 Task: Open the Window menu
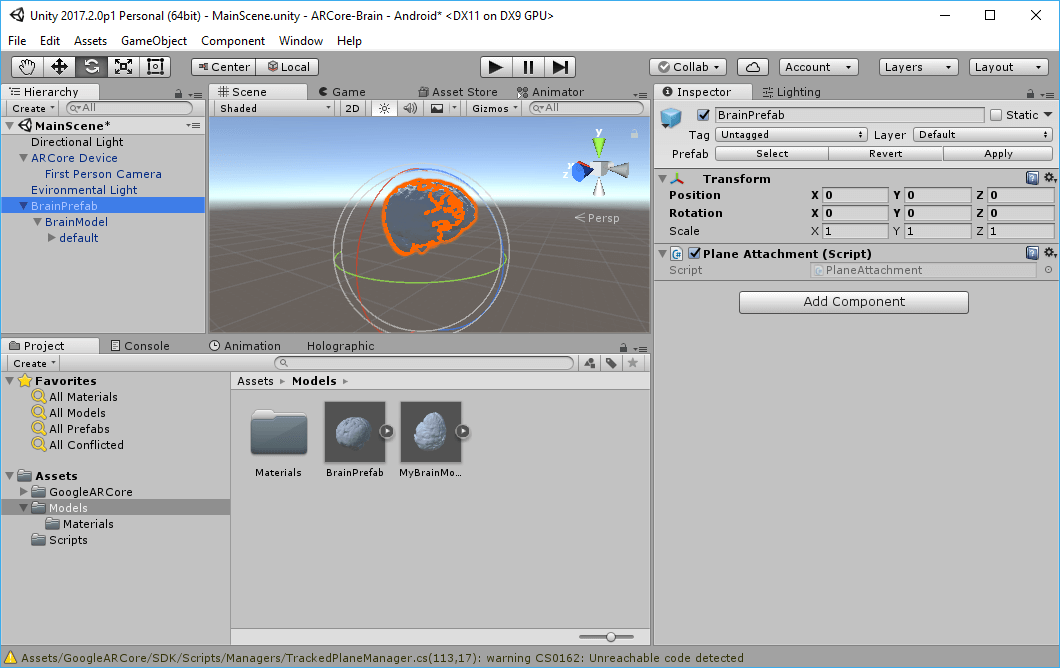pyautogui.click(x=301, y=41)
